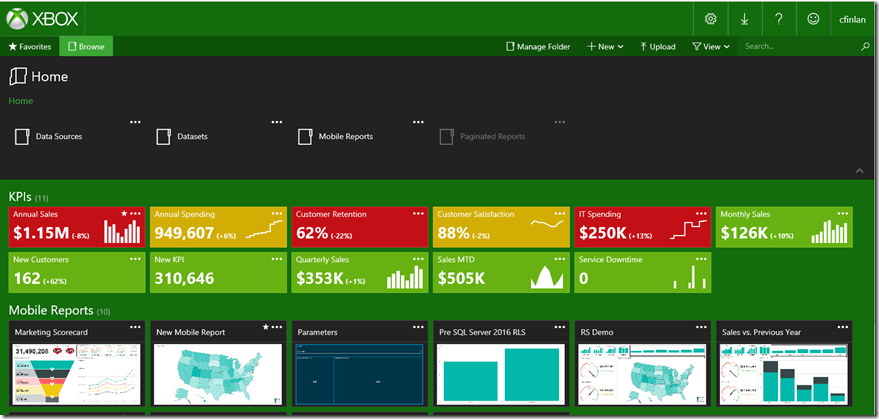Image resolution: width=879 pixels, height=419 pixels.
Task: Open ellipsis menu on New Customers KPI
Action: point(136,259)
